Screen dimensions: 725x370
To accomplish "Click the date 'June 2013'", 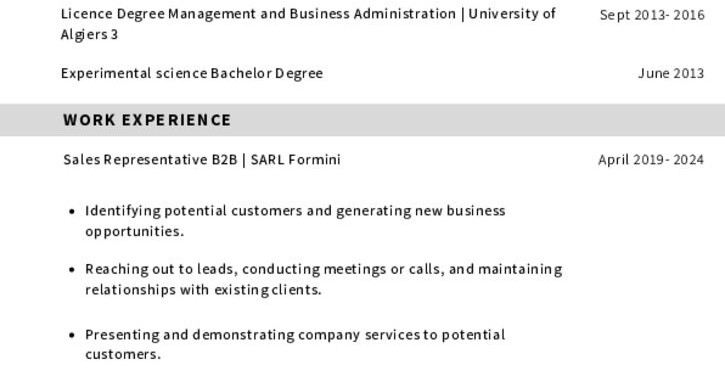I will (x=671, y=74).
